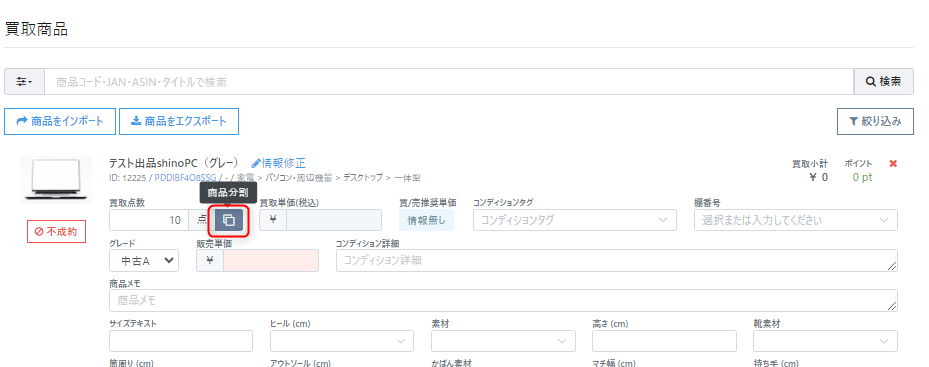
Task: Expand the 棚番号 dropdown
Action: (x=796, y=220)
